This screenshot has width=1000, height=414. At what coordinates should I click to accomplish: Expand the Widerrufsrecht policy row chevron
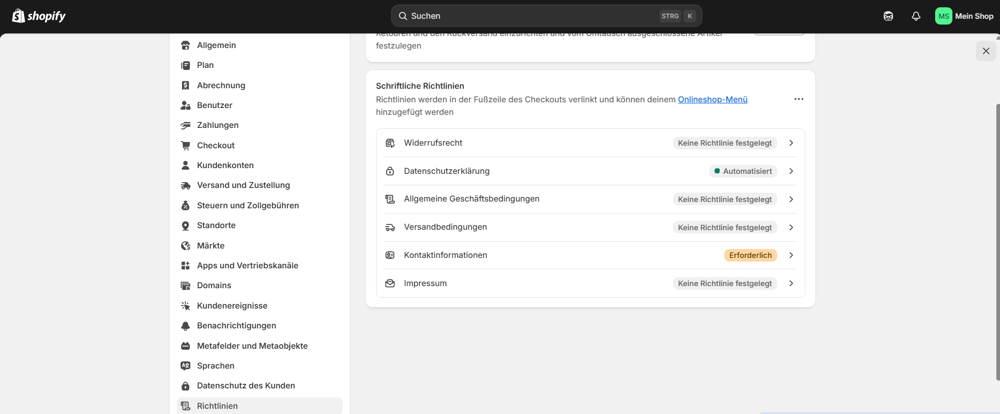[x=791, y=143]
